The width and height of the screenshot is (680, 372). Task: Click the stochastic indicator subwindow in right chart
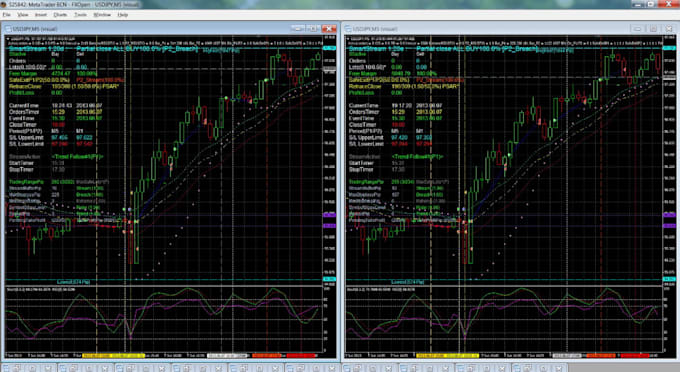click(x=504, y=319)
